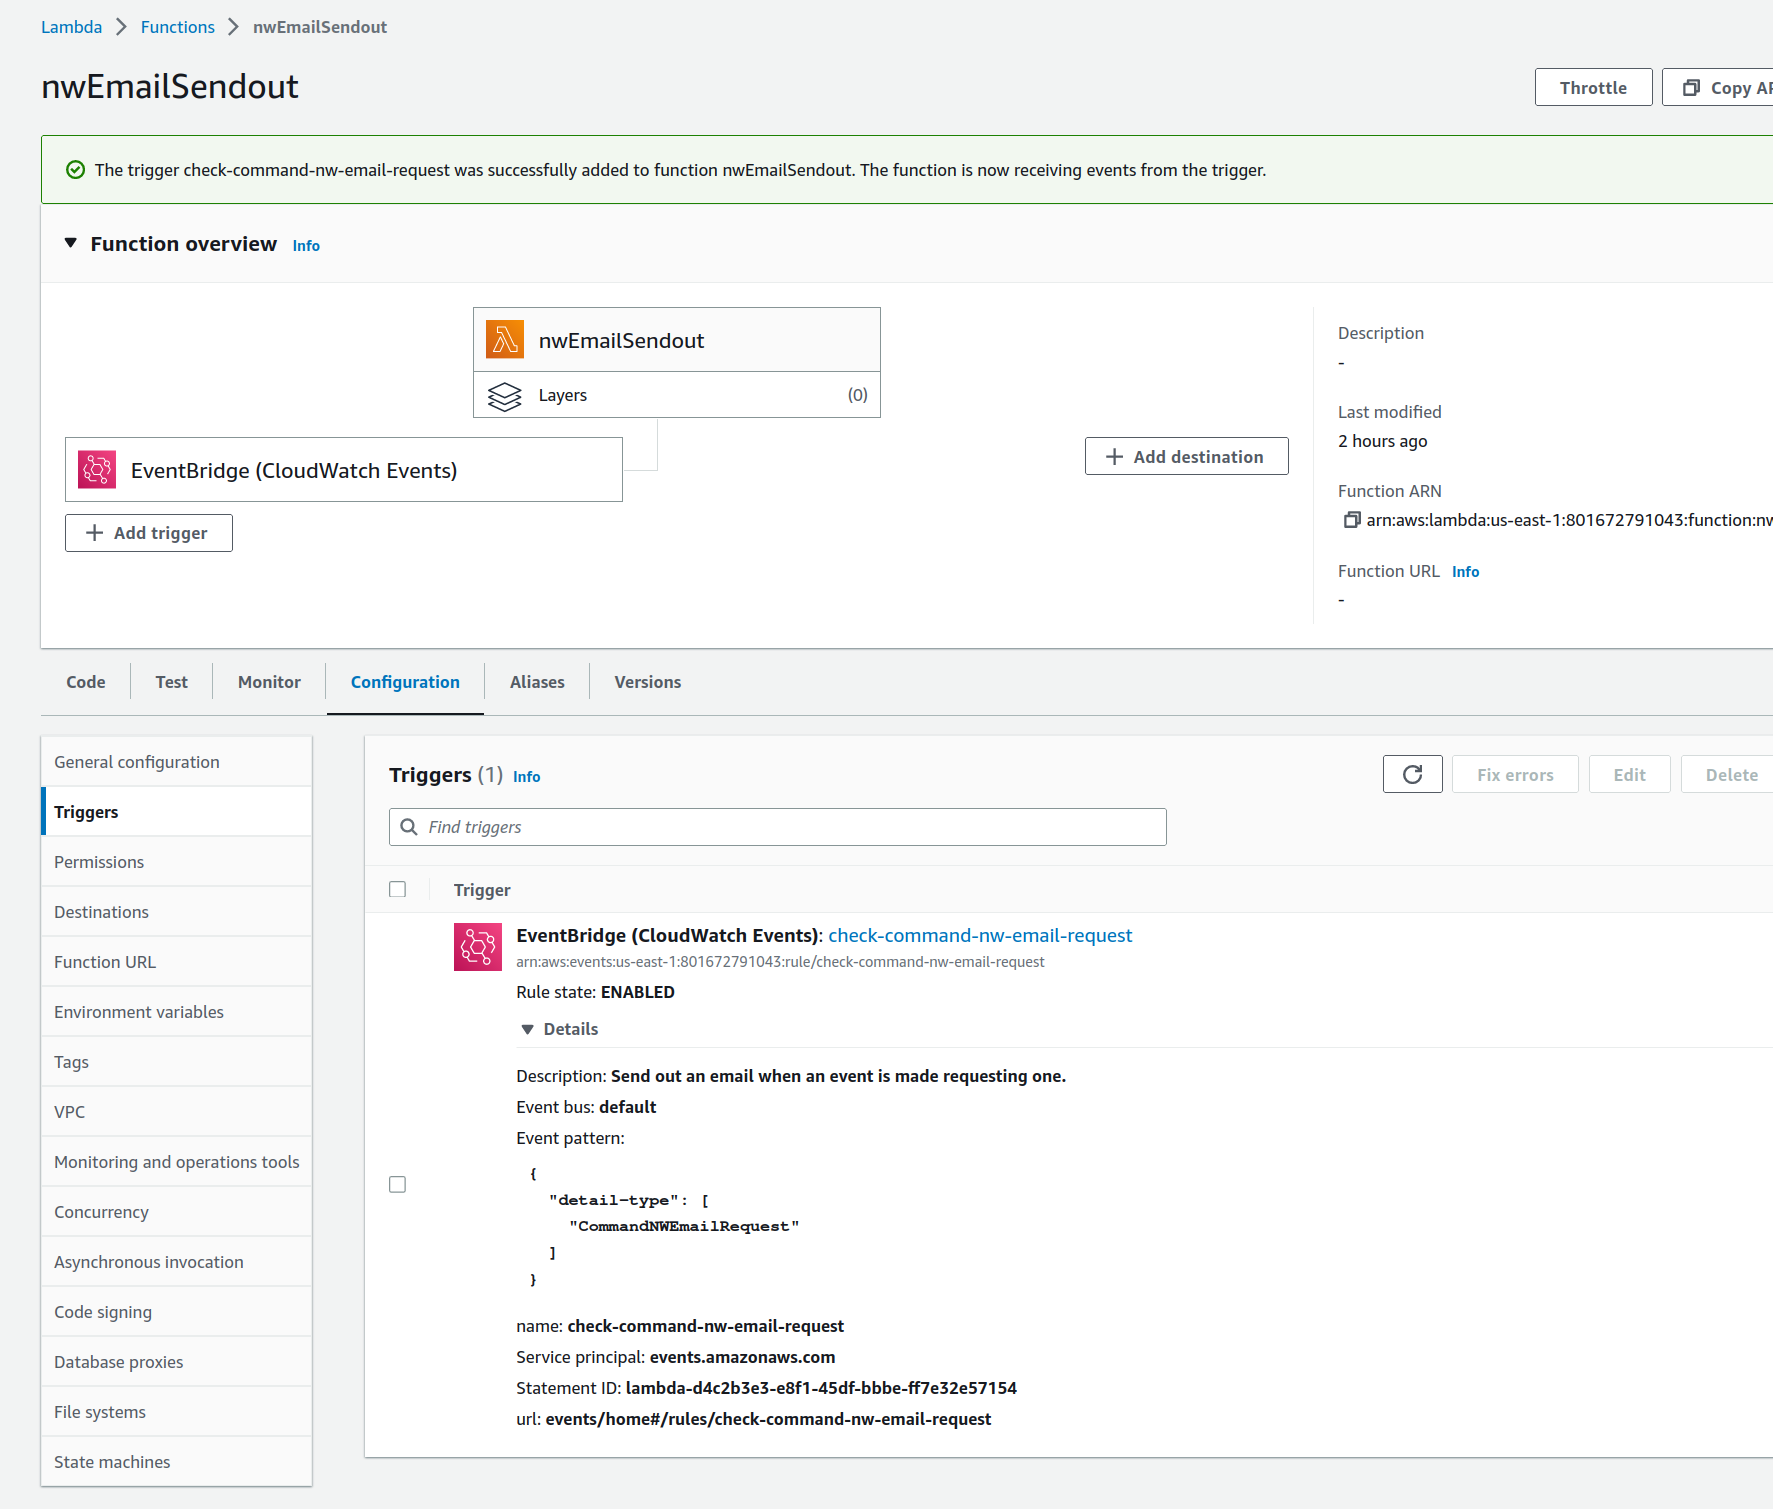Image resolution: width=1773 pixels, height=1509 pixels.
Task: Open Tags in the side menu
Action: [177, 1062]
